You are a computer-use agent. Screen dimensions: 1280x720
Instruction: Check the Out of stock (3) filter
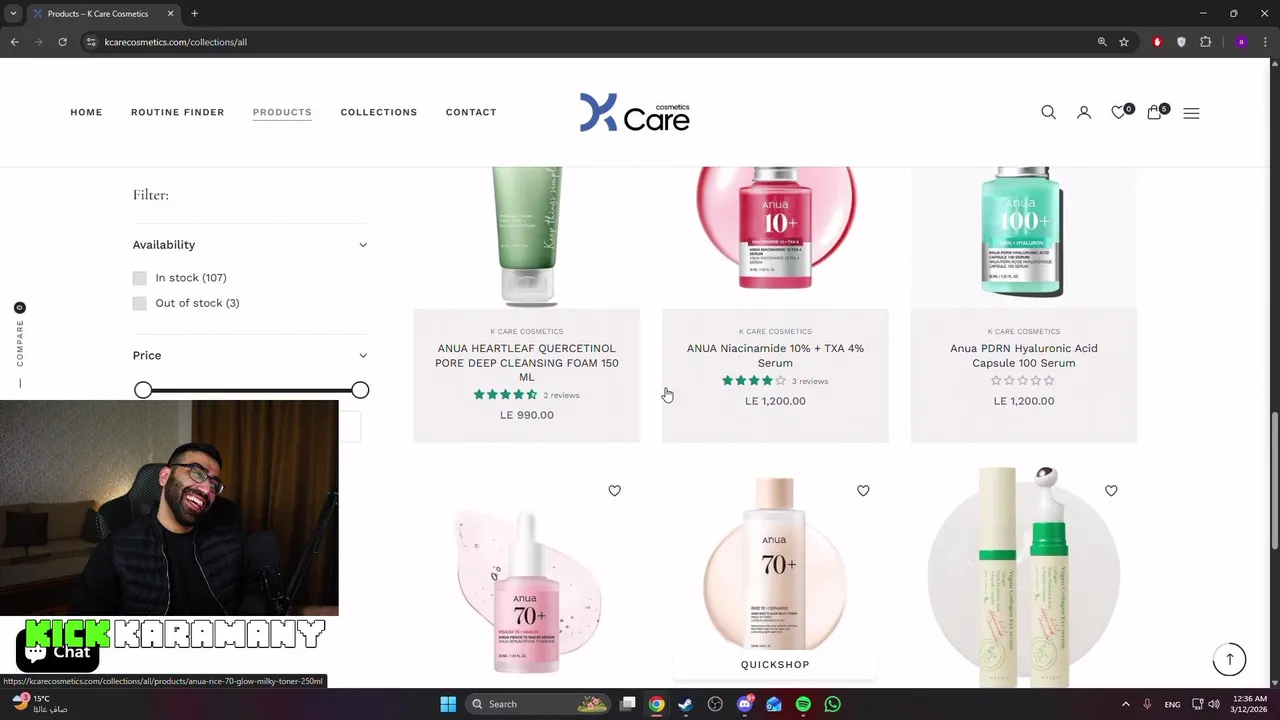tap(139, 303)
